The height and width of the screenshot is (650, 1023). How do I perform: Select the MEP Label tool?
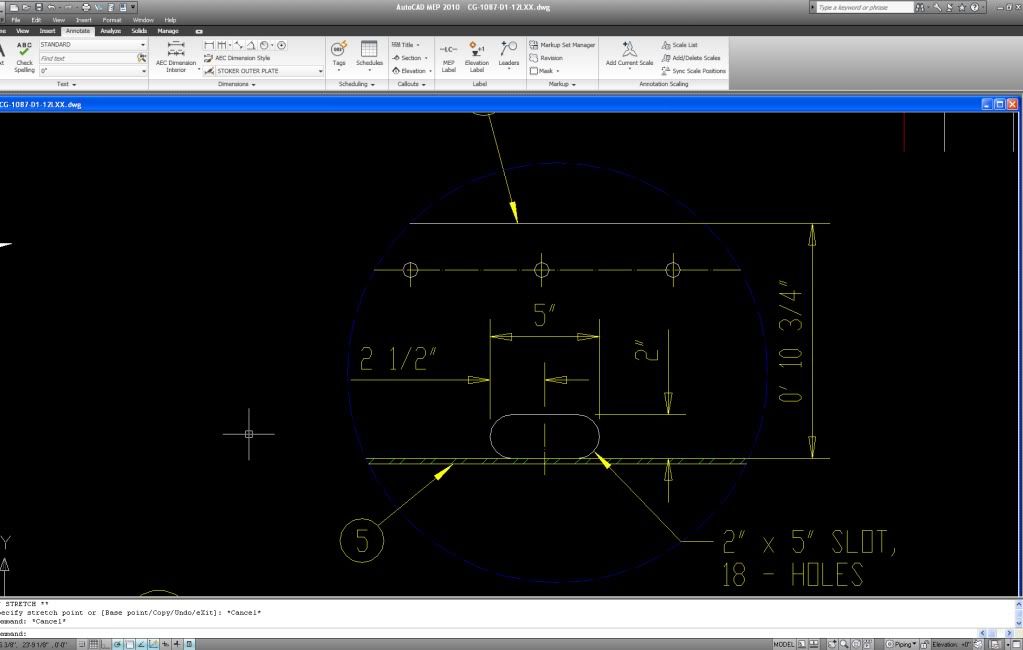[448, 55]
